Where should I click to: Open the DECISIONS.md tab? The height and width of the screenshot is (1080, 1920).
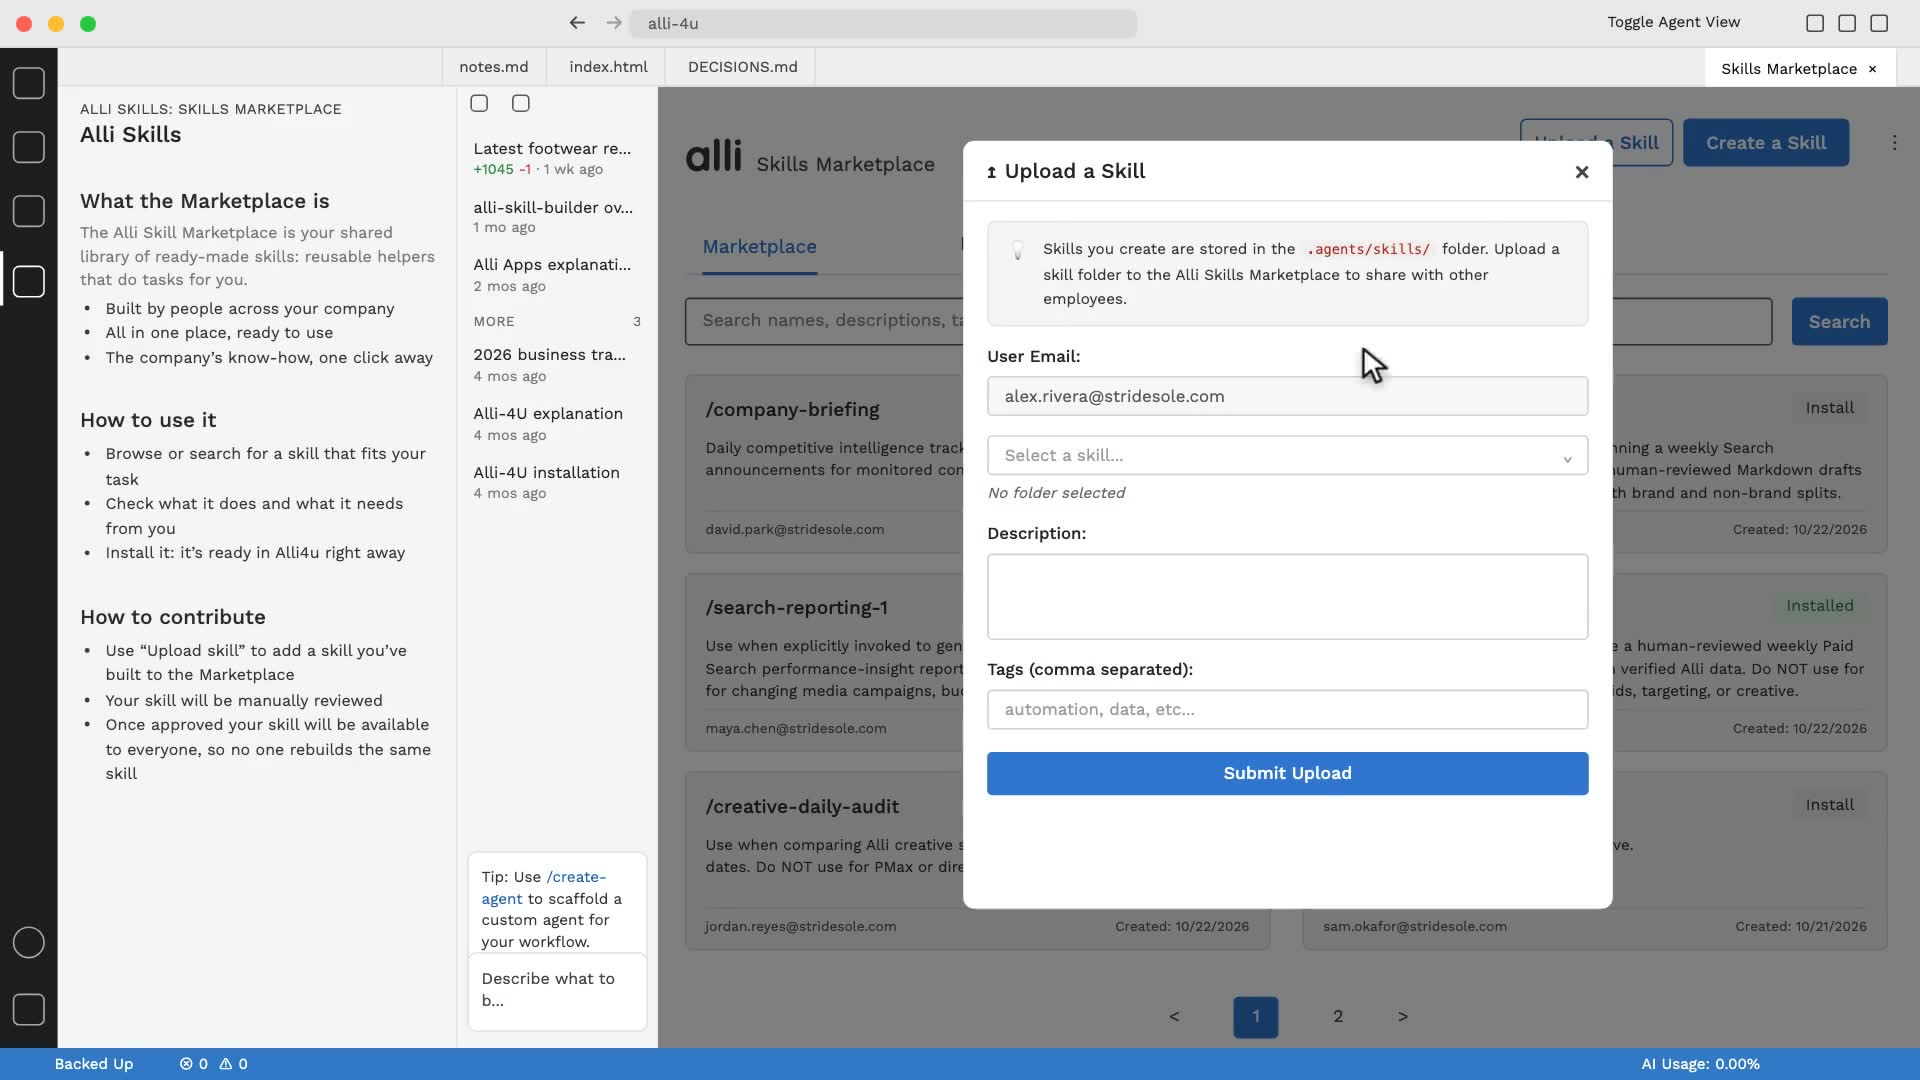[742, 67]
